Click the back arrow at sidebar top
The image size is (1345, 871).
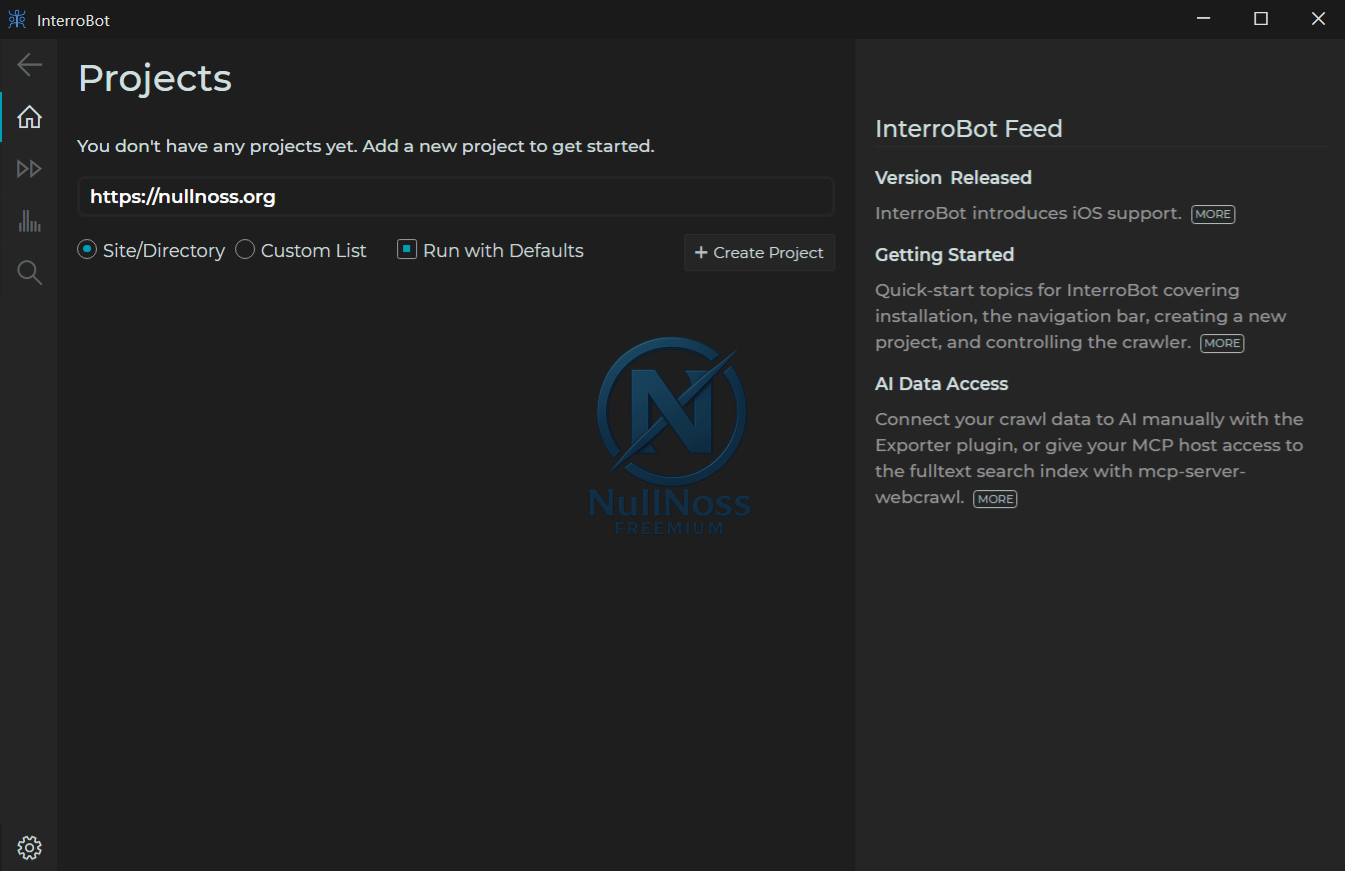(x=29, y=64)
